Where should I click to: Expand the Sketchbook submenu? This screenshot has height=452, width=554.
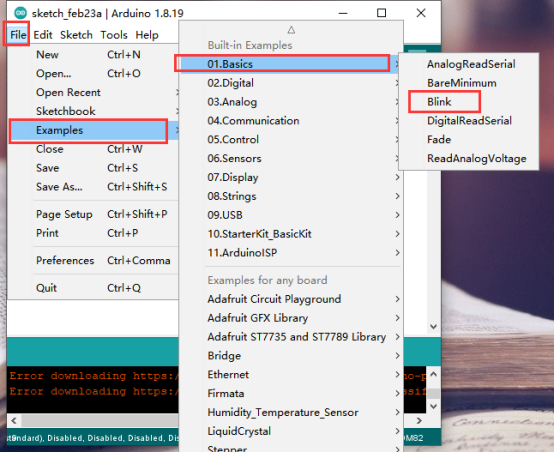(93, 111)
